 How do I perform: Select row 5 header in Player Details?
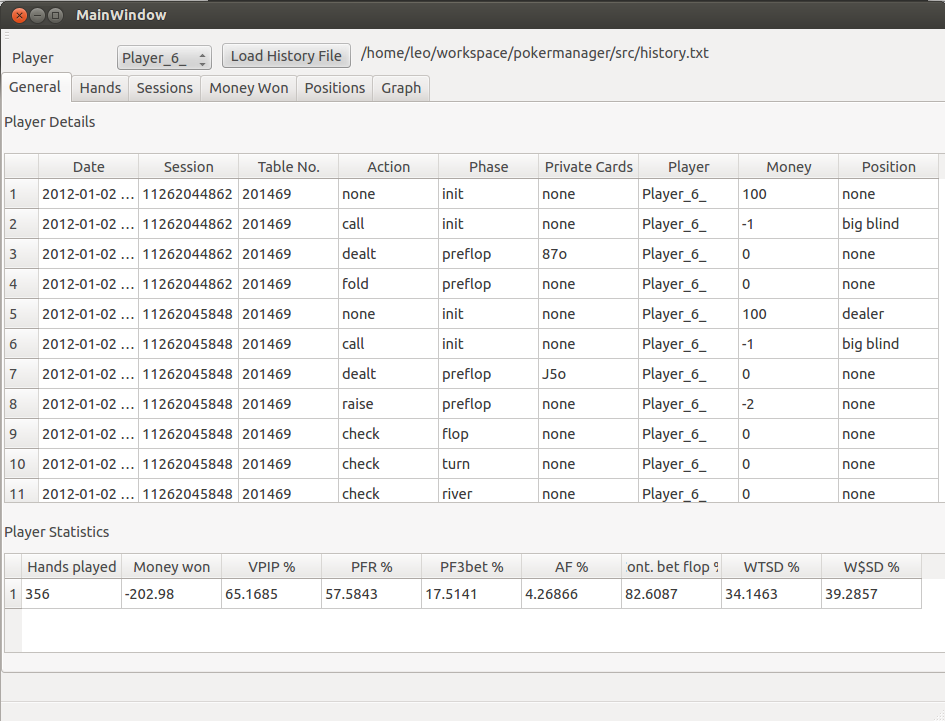pos(22,314)
